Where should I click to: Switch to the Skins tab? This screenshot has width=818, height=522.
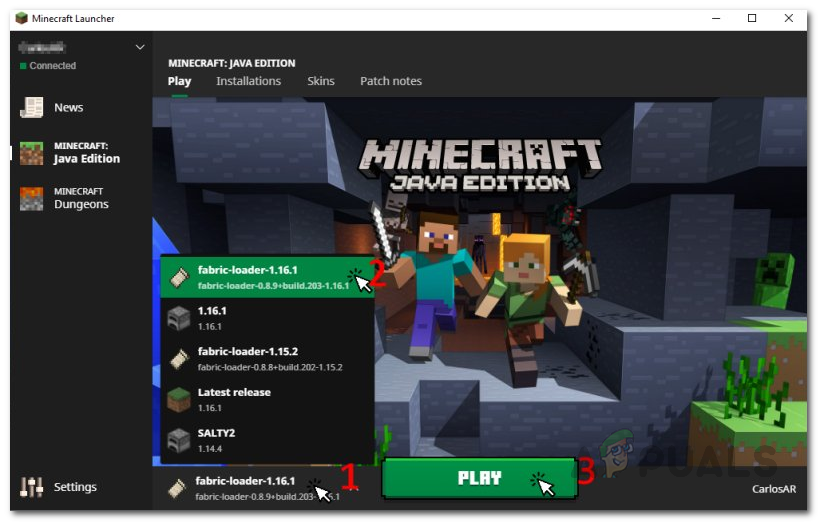point(321,81)
